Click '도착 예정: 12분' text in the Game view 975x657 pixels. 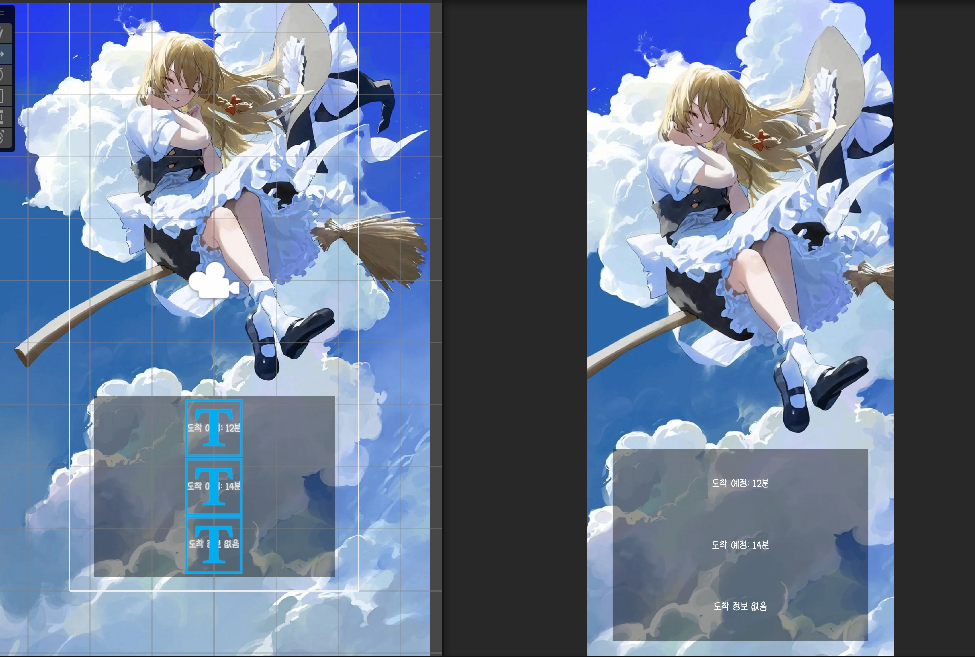click(x=740, y=483)
